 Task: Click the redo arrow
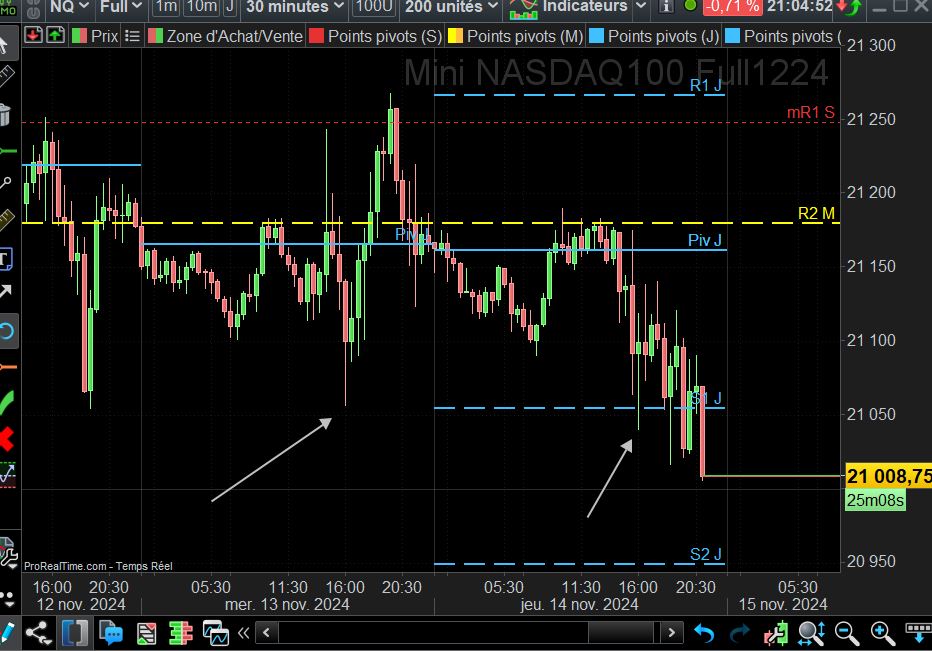739,633
